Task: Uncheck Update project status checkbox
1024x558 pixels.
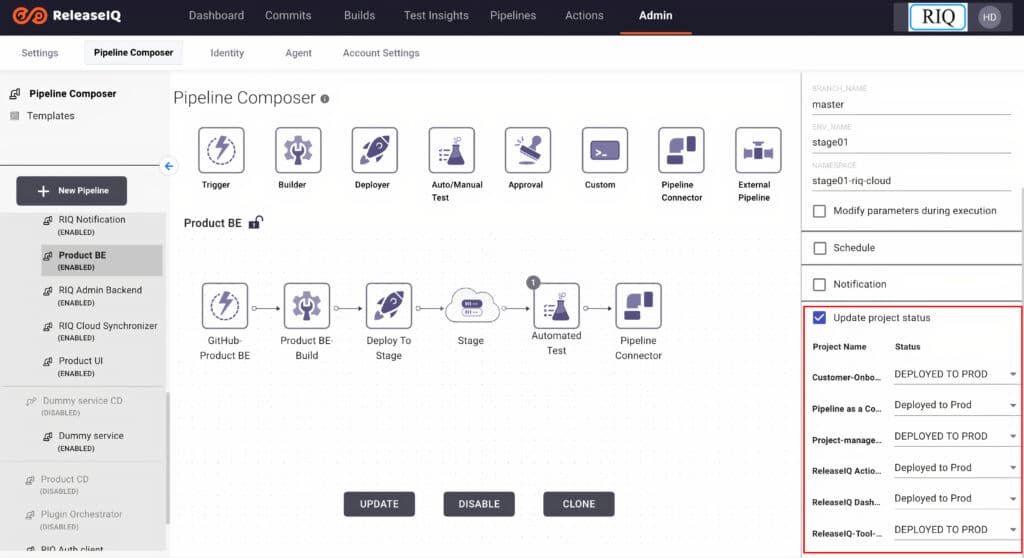Action: (820, 318)
